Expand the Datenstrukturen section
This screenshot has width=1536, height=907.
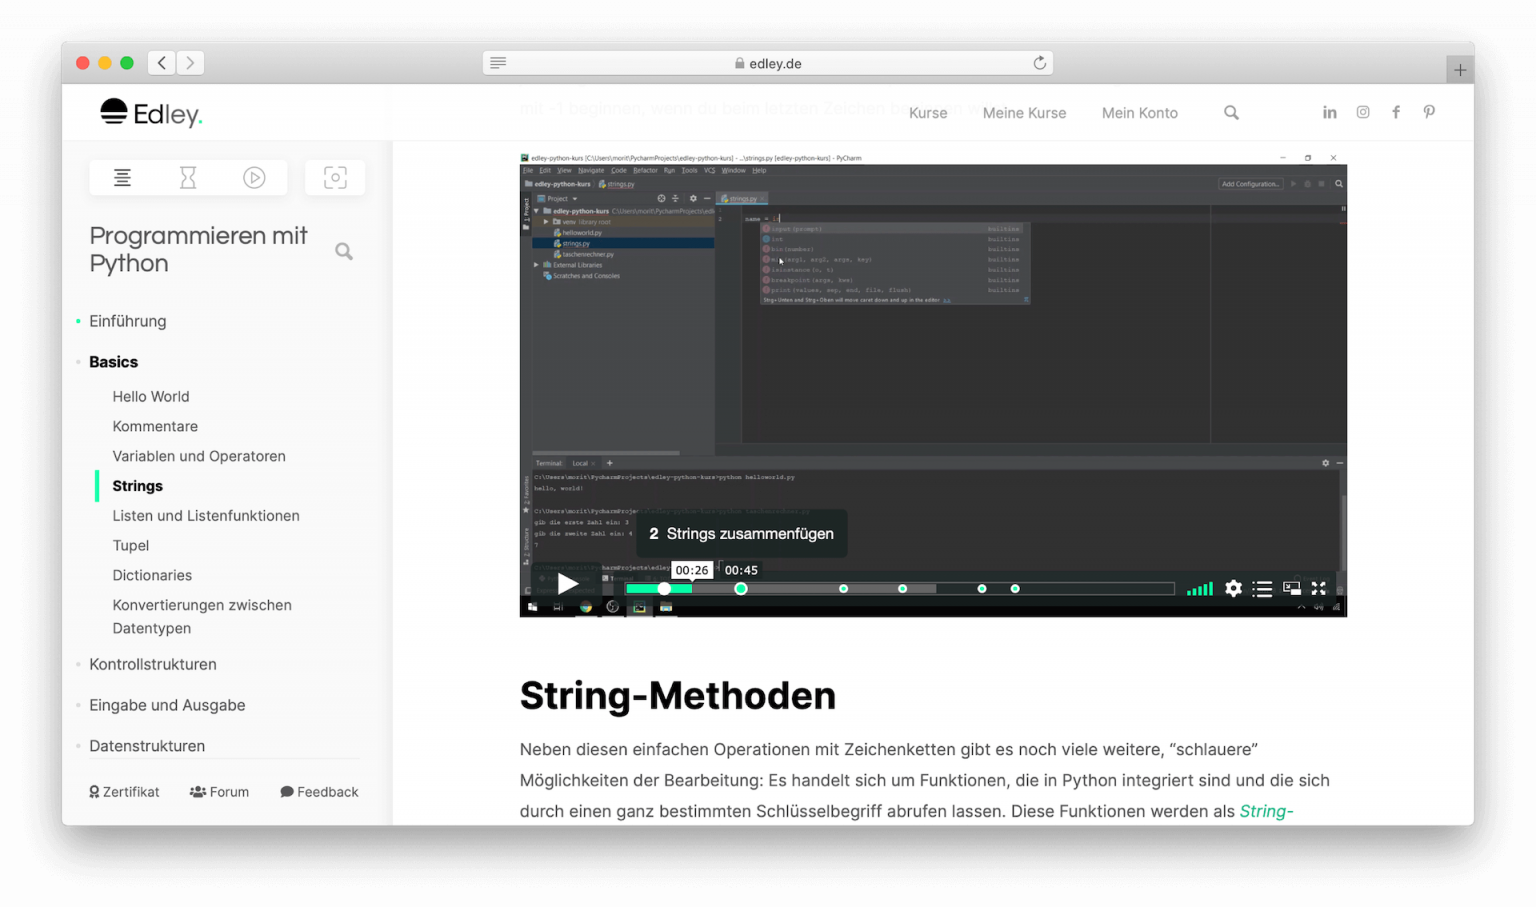(x=147, y=745)
